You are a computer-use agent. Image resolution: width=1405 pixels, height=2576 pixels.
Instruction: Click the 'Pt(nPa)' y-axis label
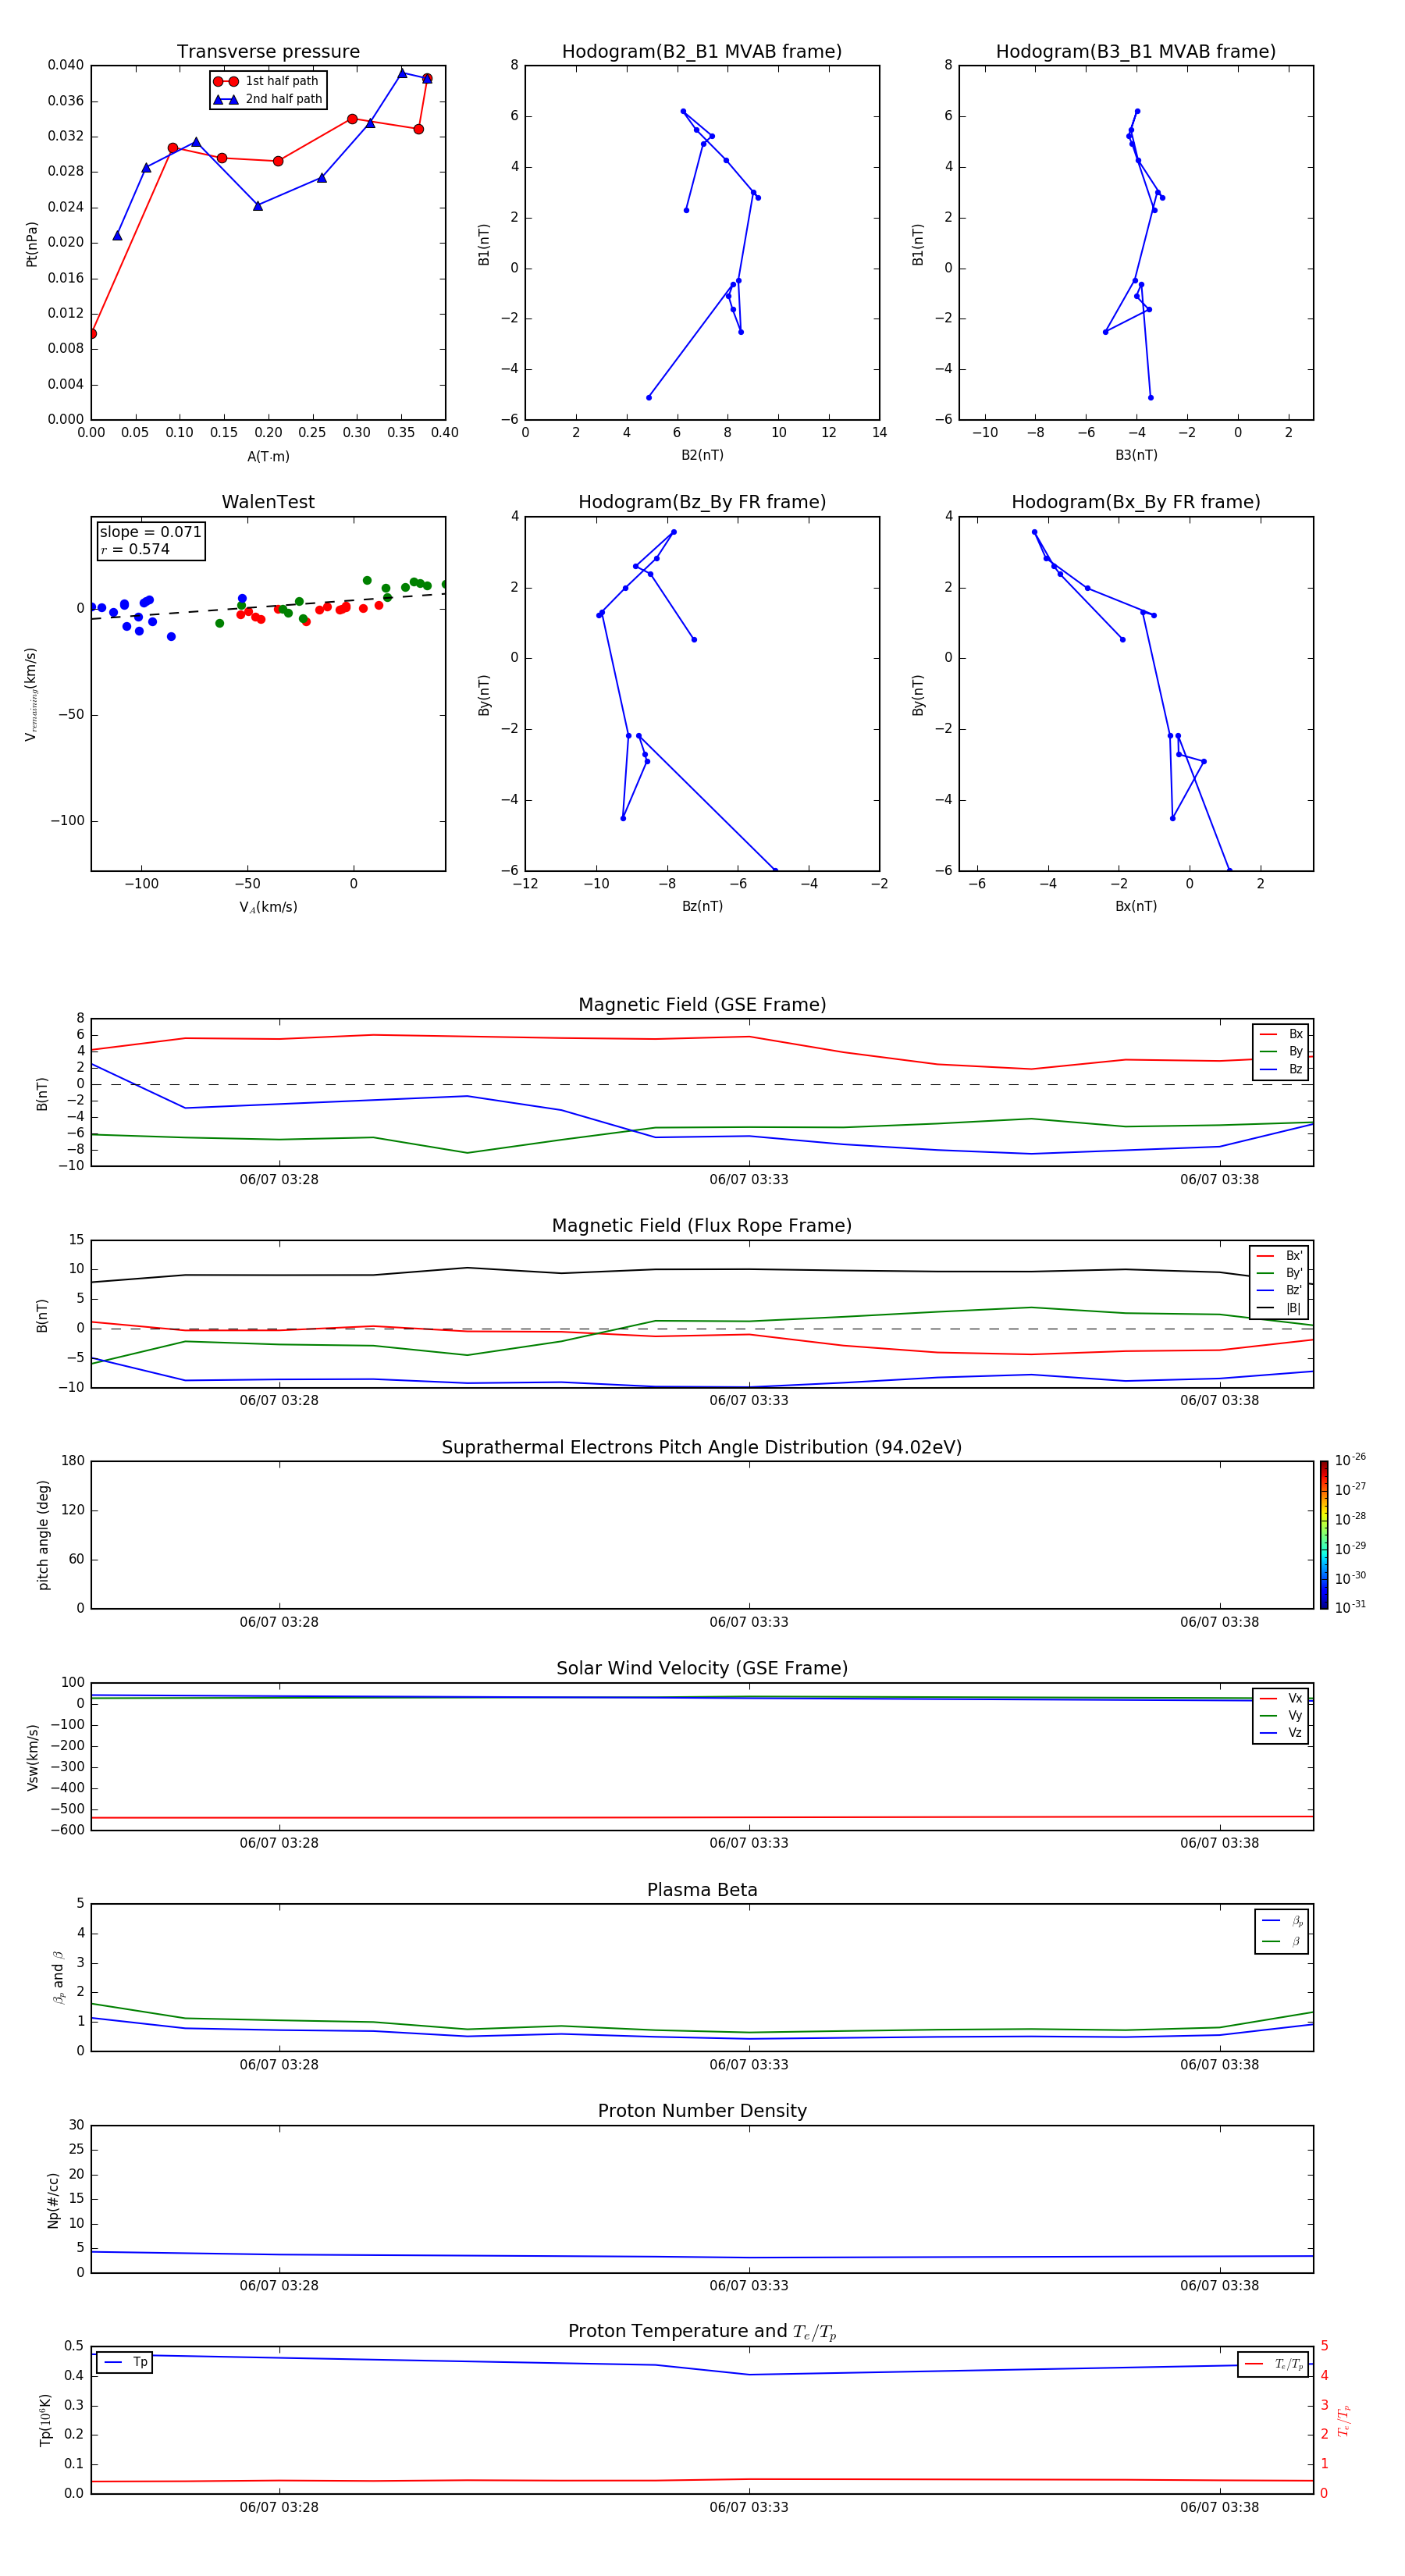click(x=32, y=244)
